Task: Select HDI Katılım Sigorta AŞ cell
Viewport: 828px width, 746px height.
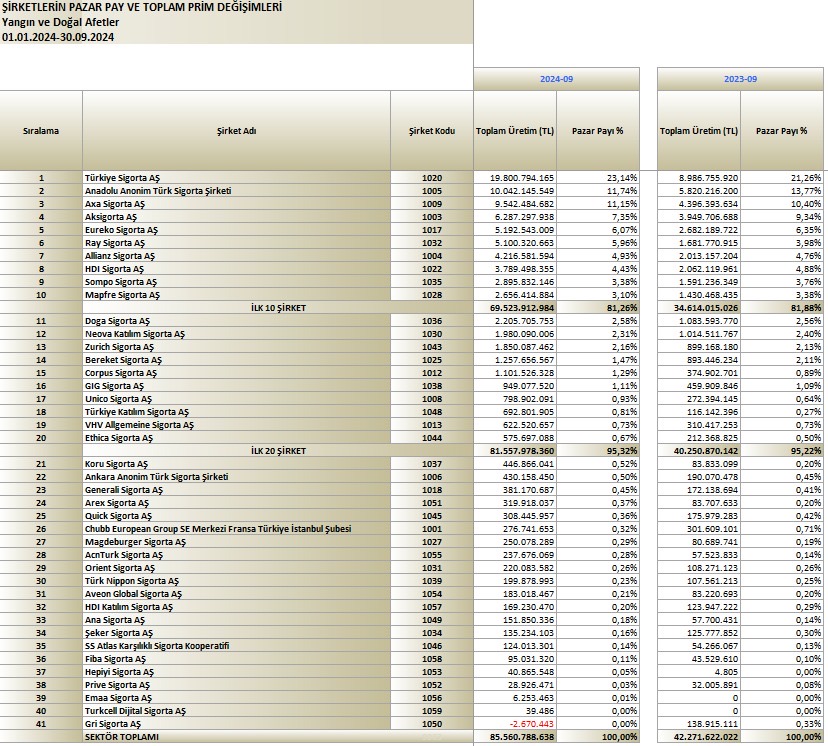Action: pyautogui.click(x=236, y=607)
